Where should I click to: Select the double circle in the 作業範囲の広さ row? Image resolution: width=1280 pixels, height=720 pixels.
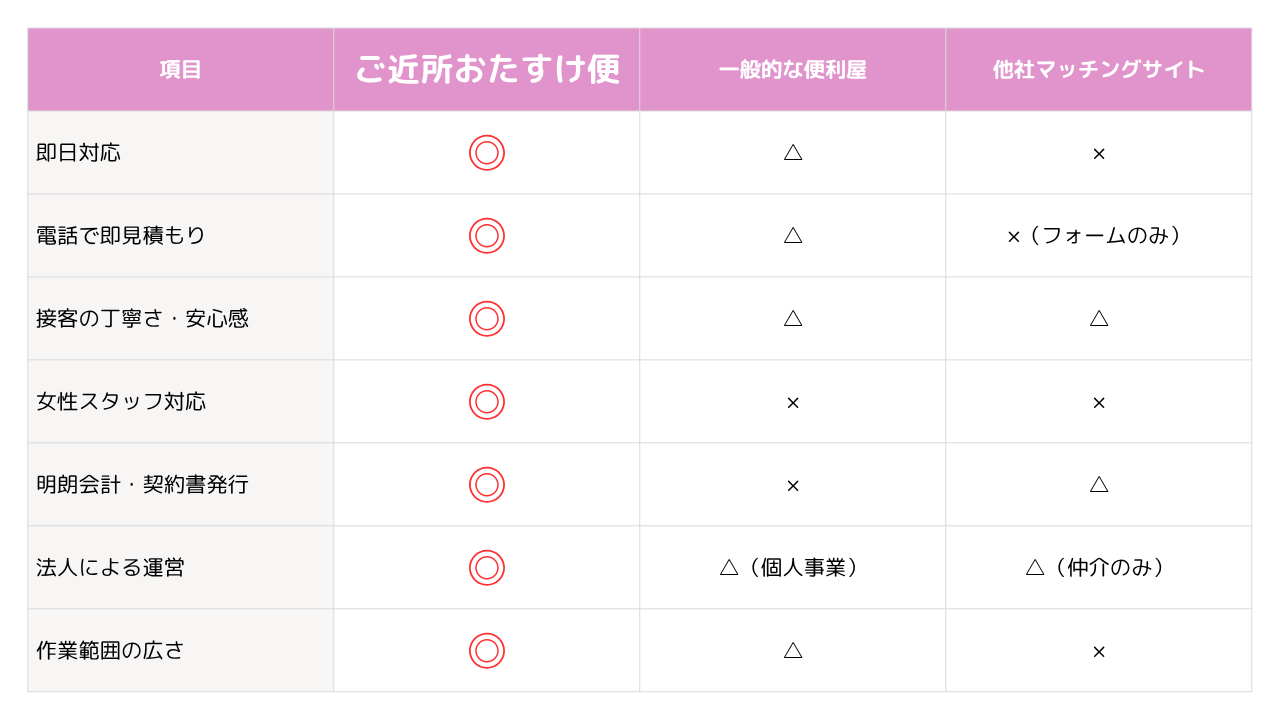coord(487,651)
